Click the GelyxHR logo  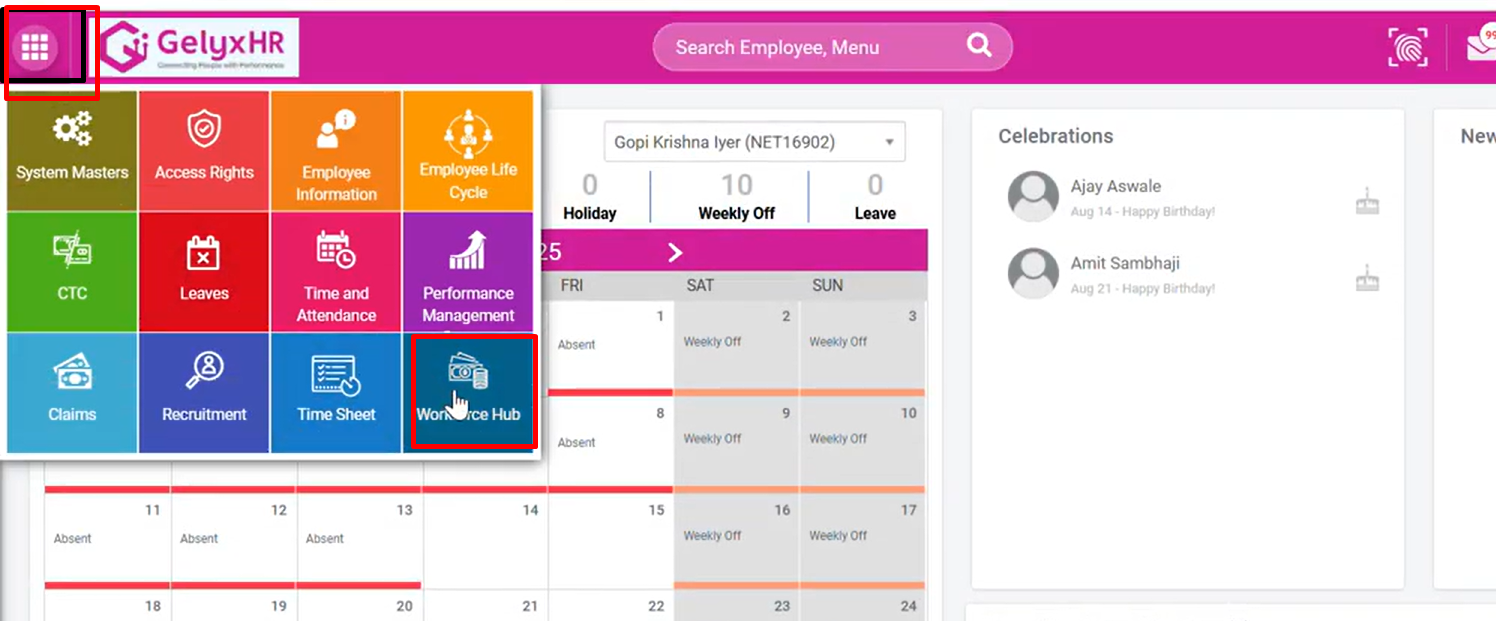pyautogui.click(x=200, y=48)
